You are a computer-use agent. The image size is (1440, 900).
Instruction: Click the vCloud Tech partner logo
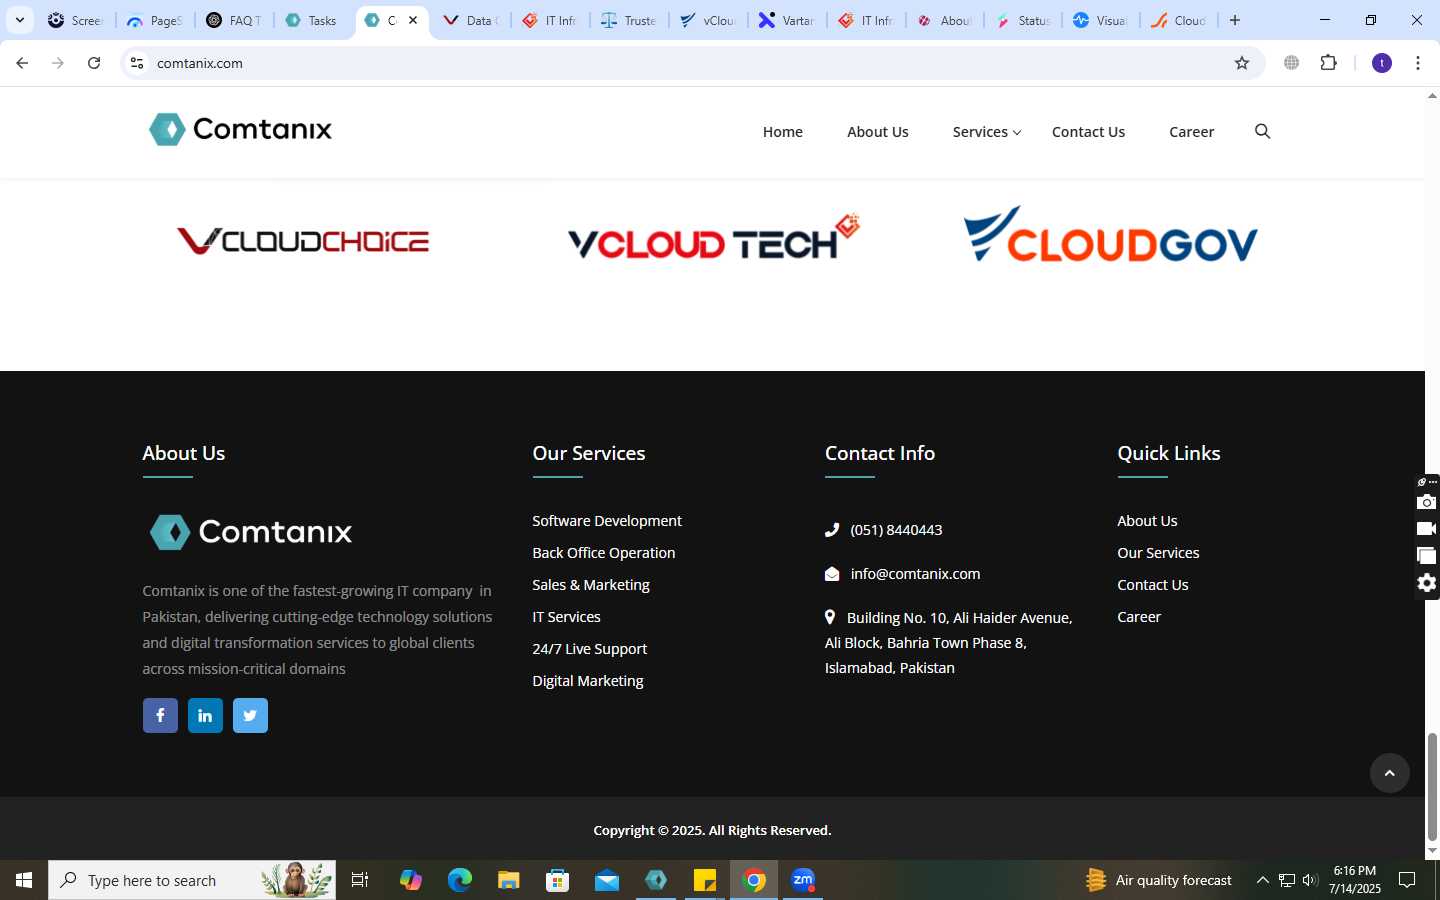[x=714, y=236]
